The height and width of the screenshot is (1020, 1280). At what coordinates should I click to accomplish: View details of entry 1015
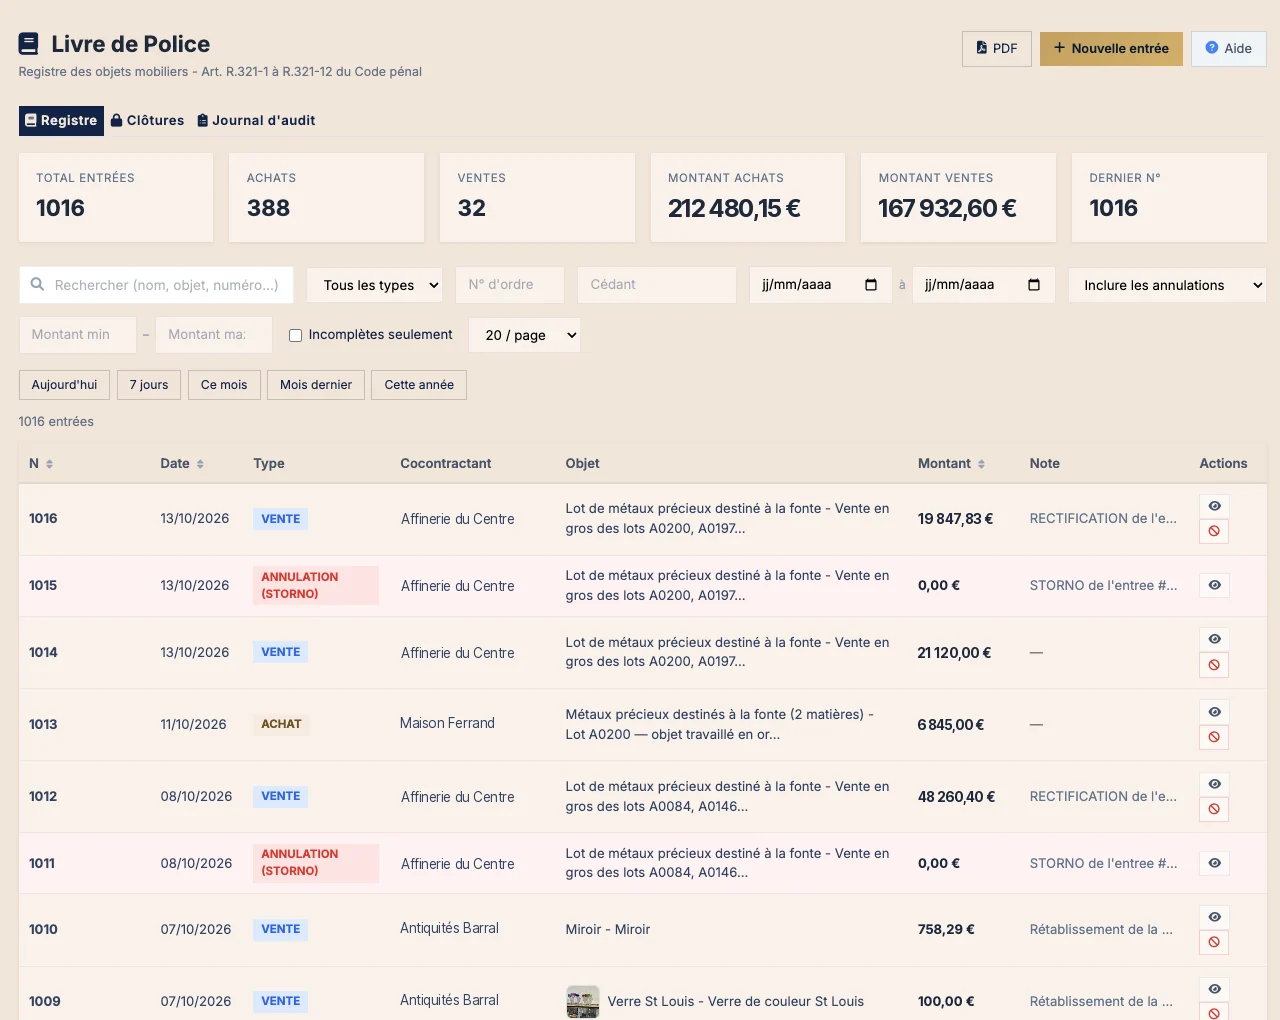click(x=1214, y=585)
